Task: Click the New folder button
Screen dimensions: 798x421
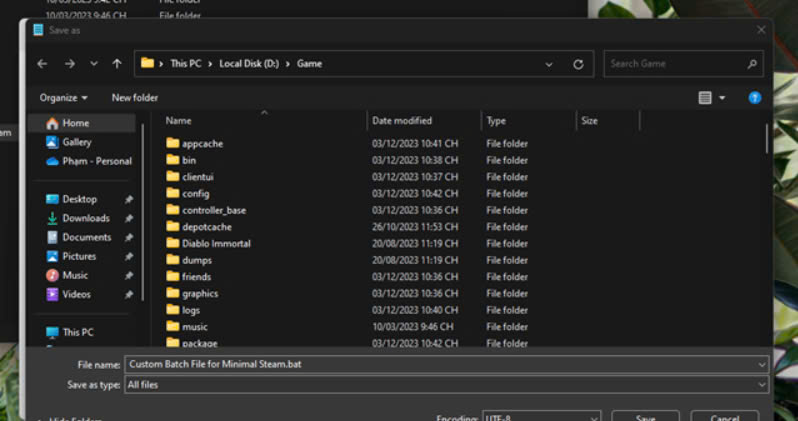Action: pos(134,97)
